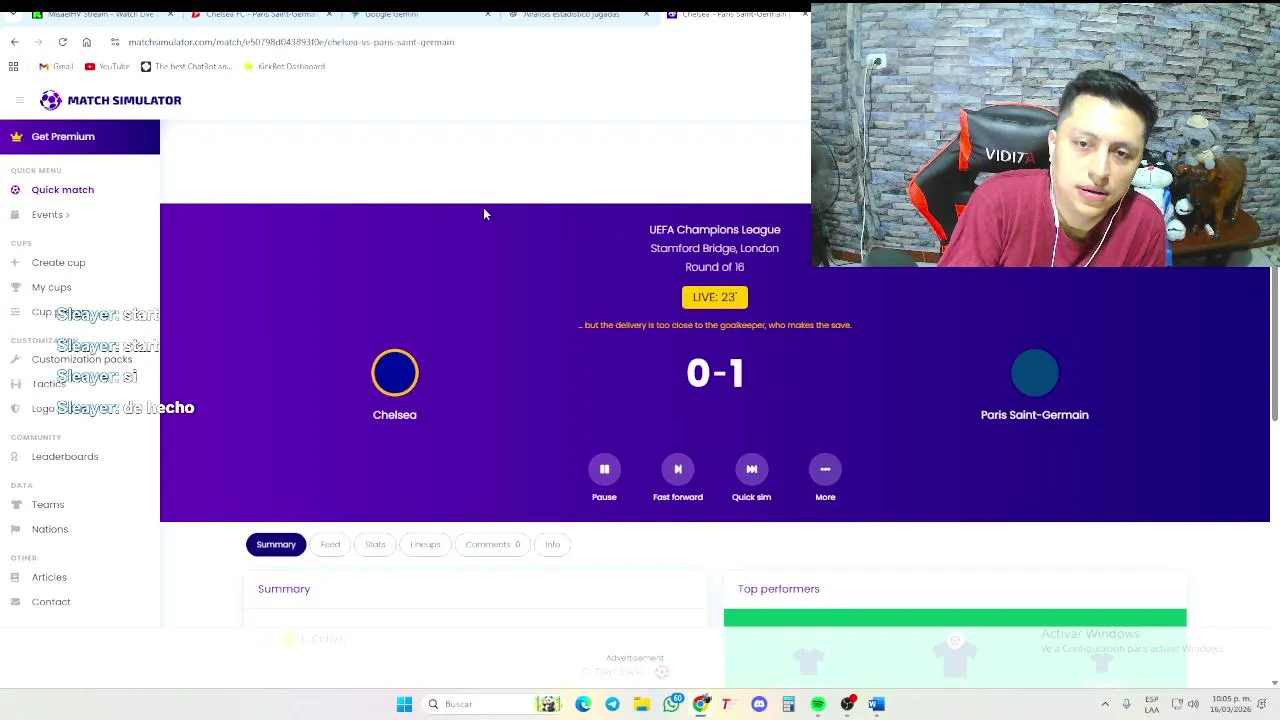
Task: Open the KickBot Dashboard bookmark
Action: (284, 66)
